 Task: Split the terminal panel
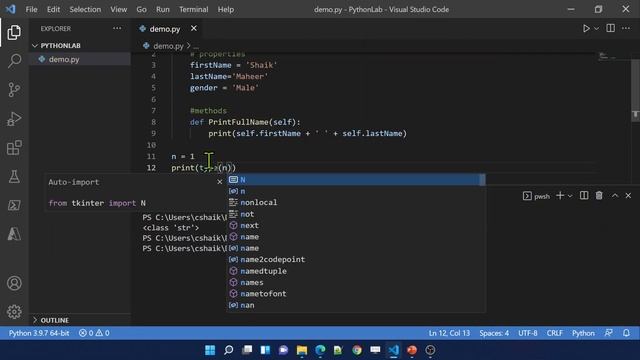(584, 196)
